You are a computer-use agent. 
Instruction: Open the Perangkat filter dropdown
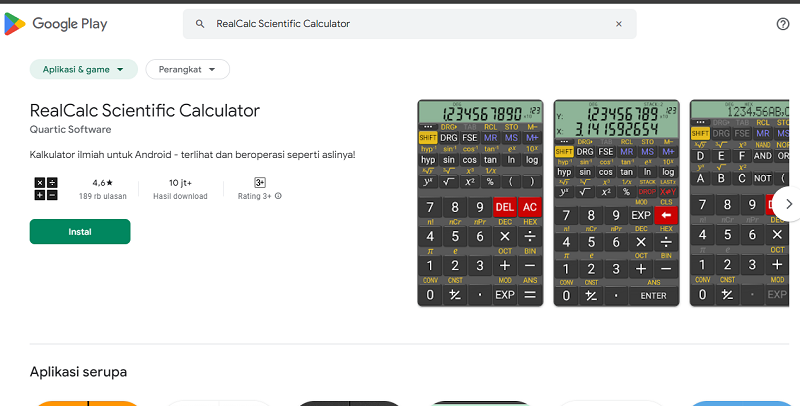click(x=187, y=69)
